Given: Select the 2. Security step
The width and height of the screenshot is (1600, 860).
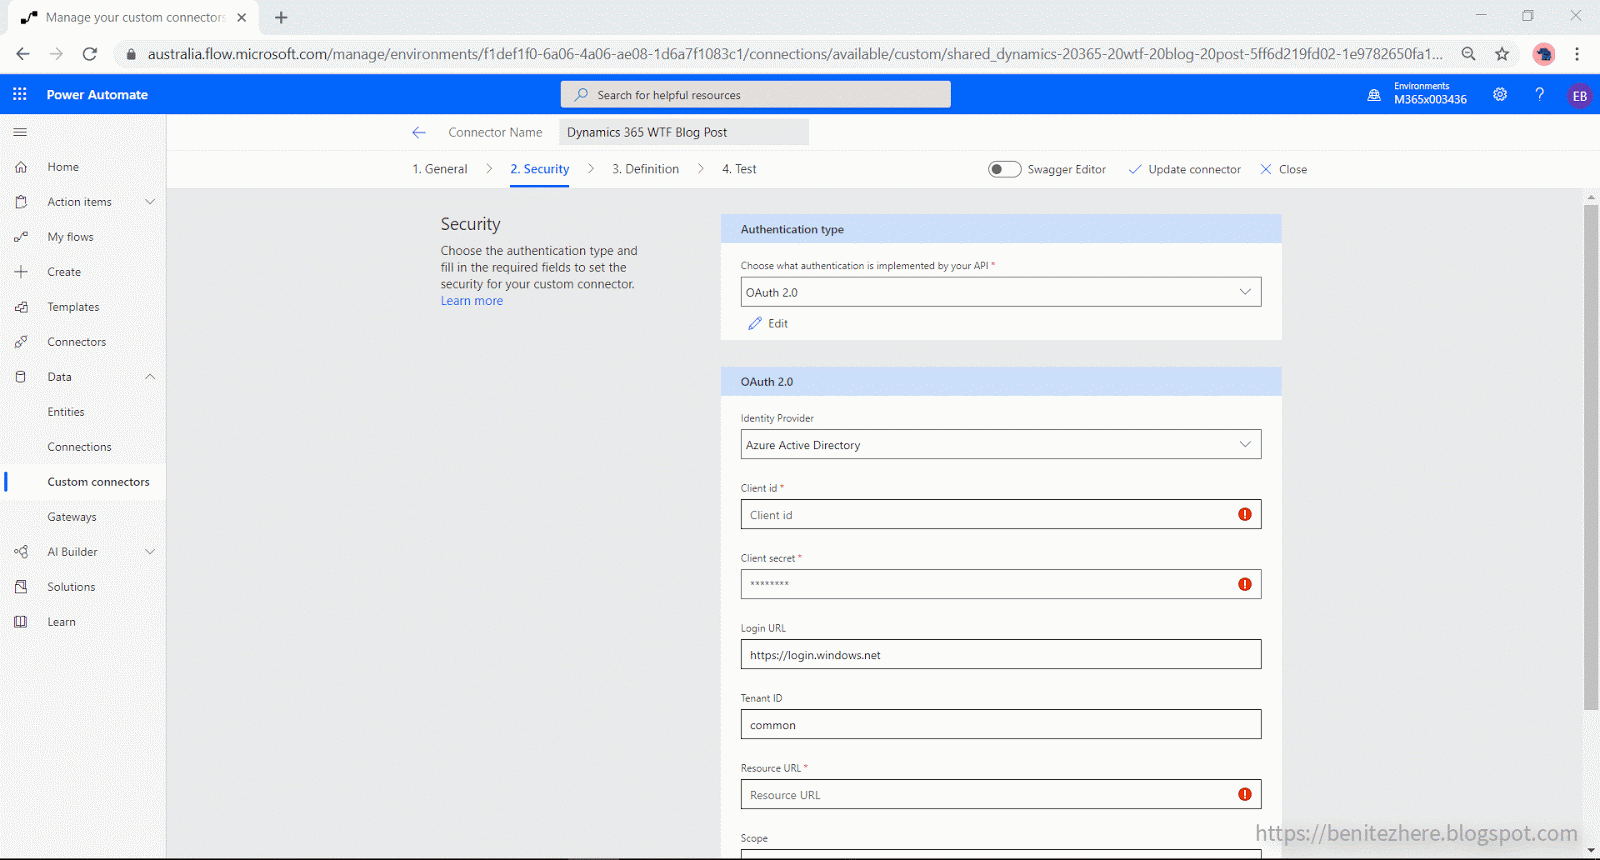Looking at the screenshot, I should pyautogui.click(x=540, y=169).
